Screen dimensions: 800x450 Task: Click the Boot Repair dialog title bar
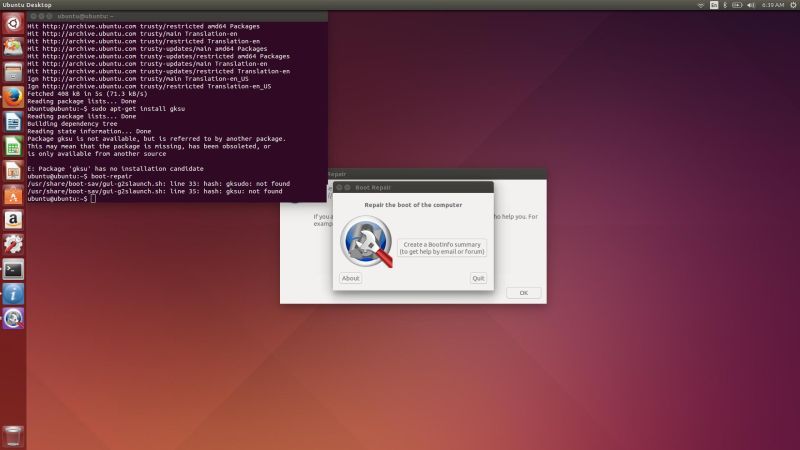point(413,187)
